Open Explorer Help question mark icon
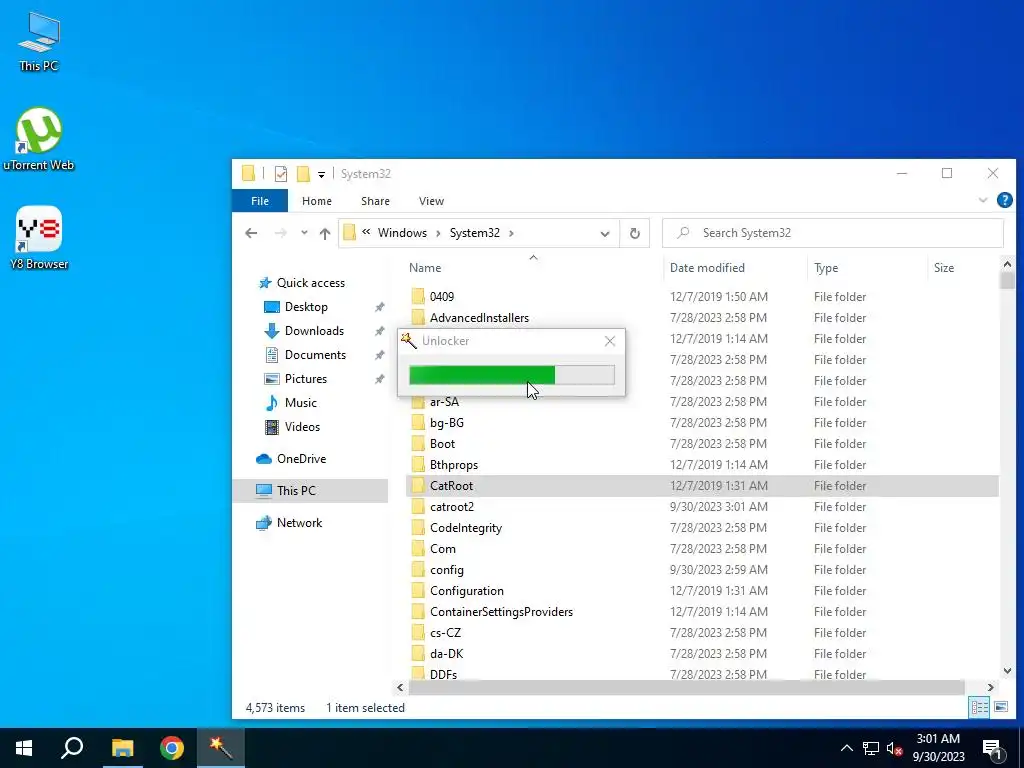1024x768 pixels. 1004,200
